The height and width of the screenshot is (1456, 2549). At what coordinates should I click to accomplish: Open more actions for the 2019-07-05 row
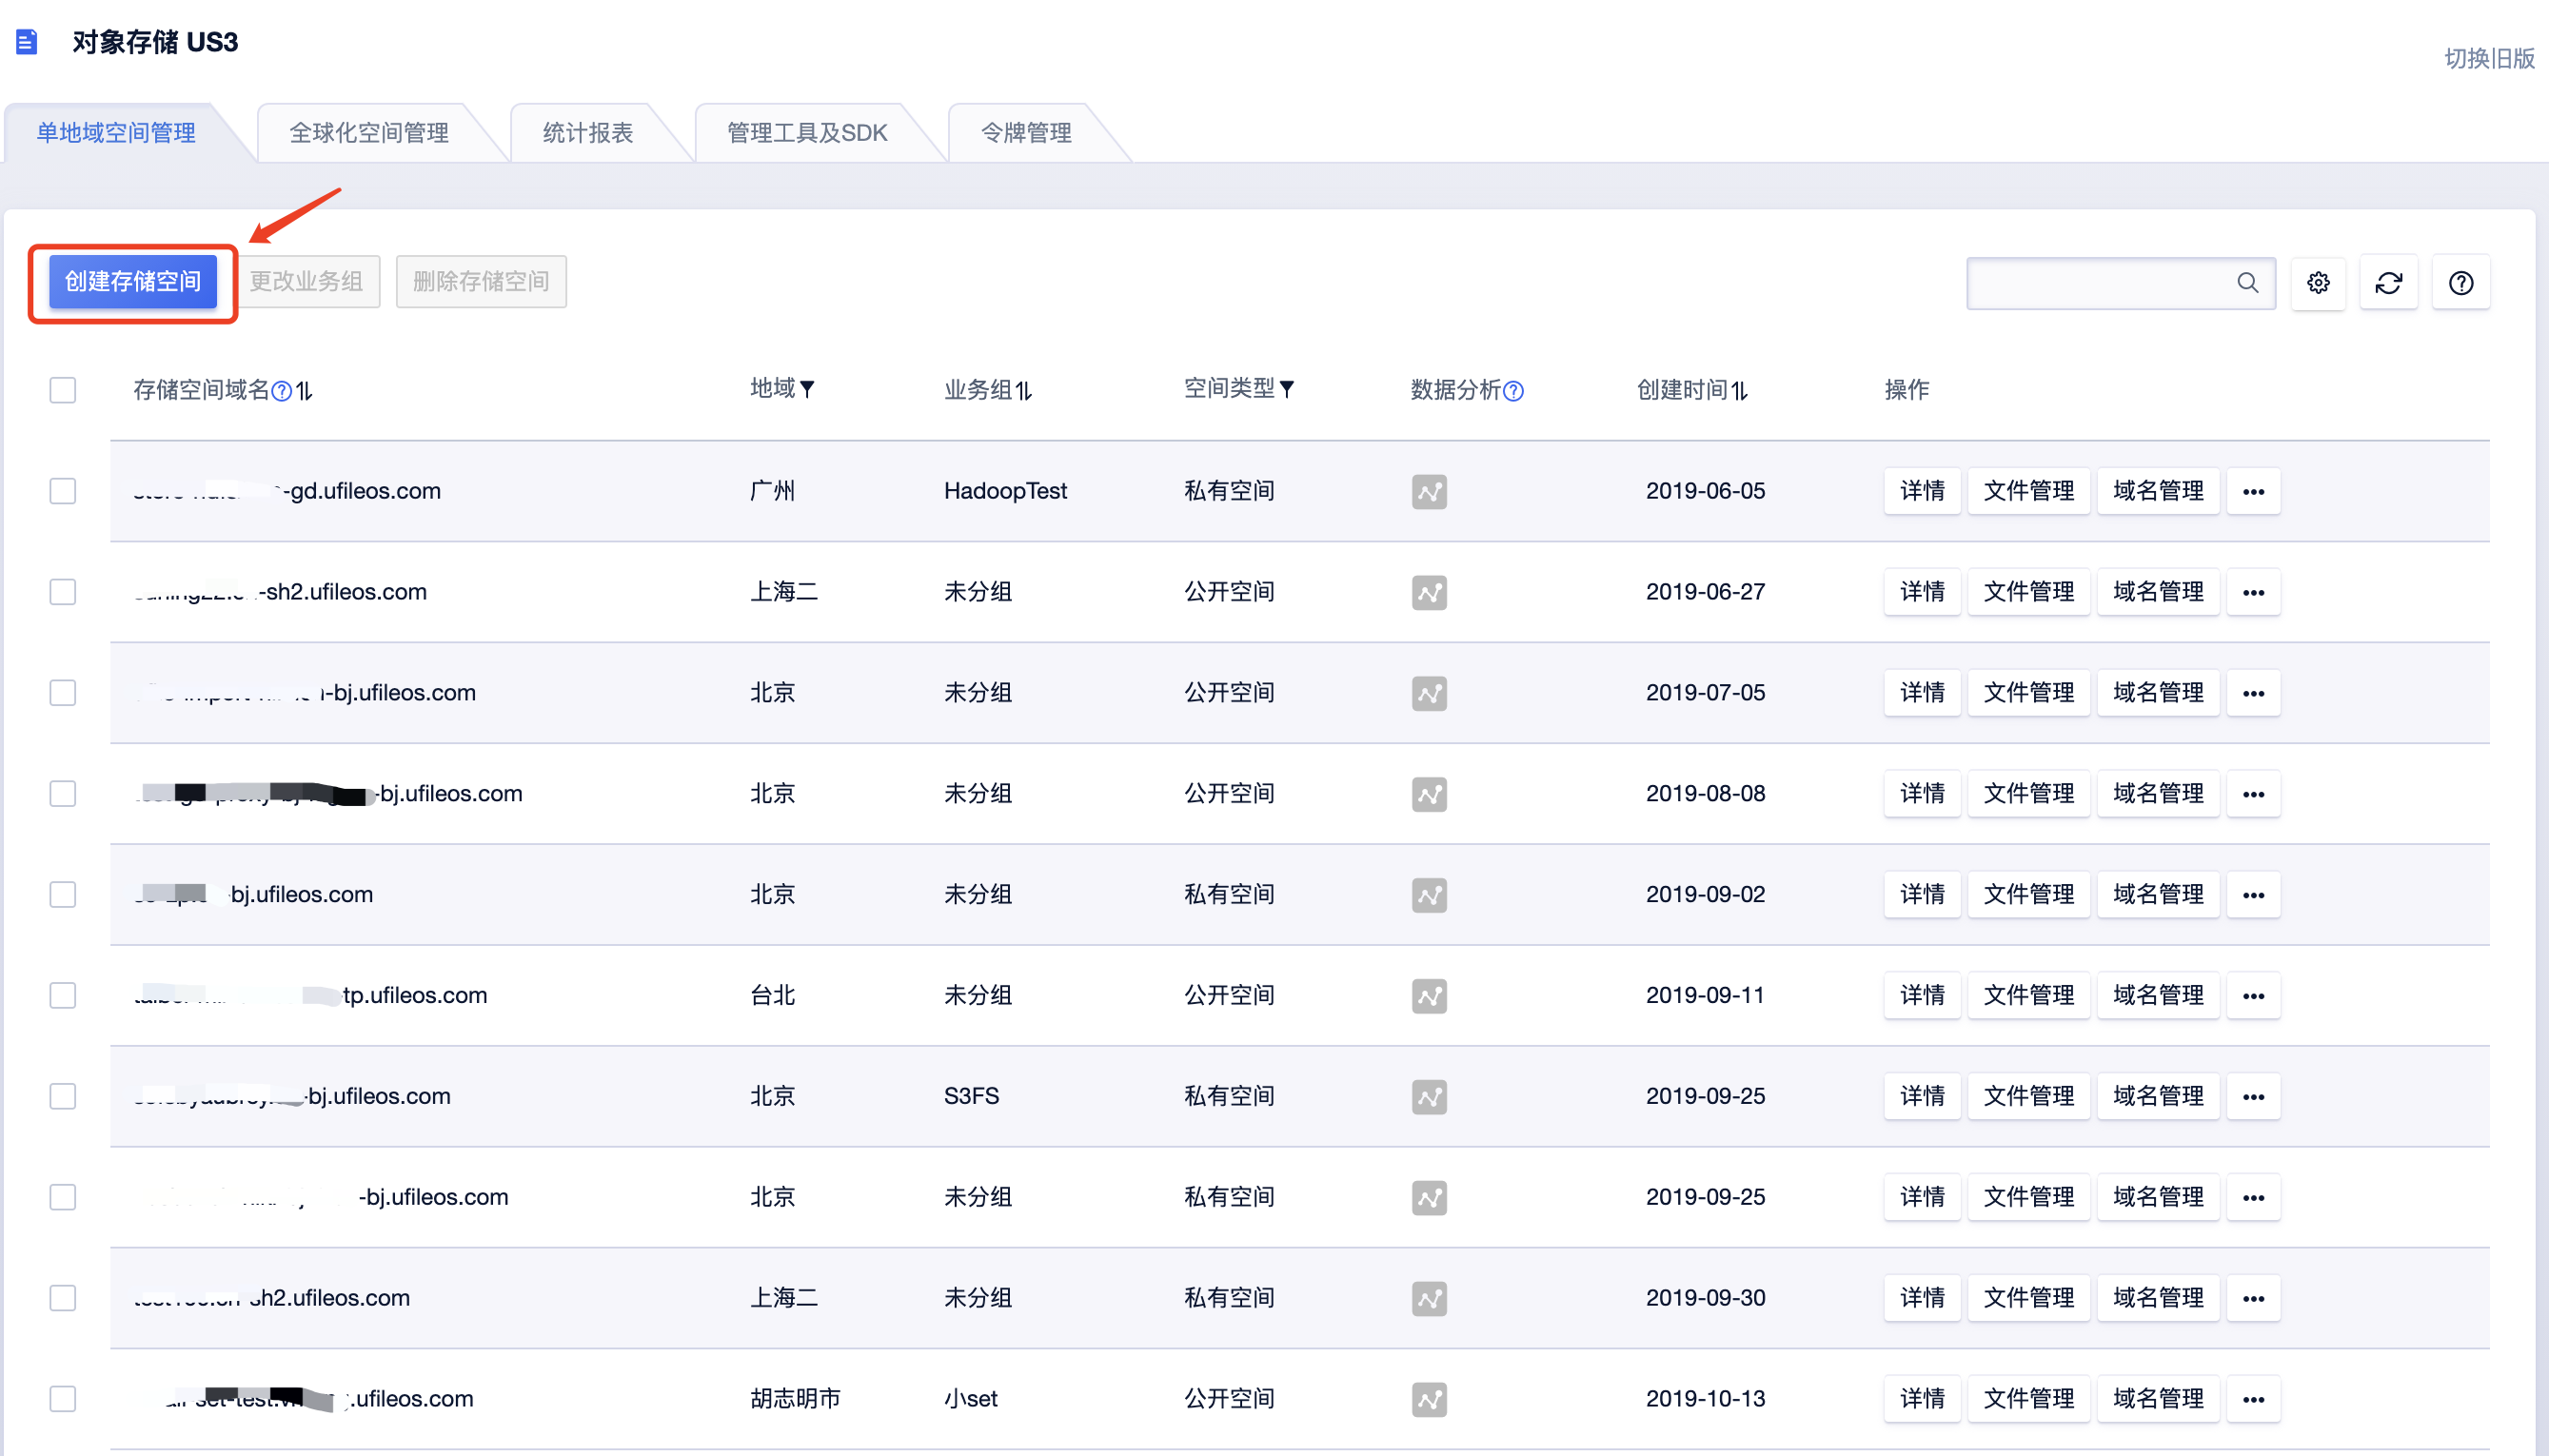pos(2252,694)
